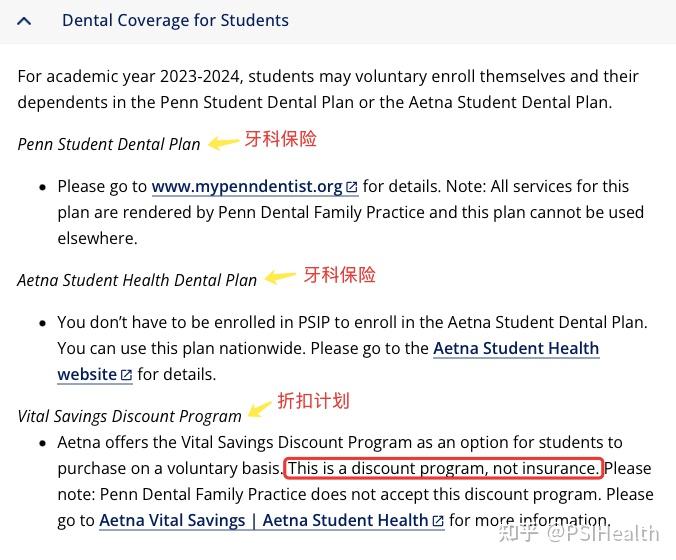
Task: Click yellow arrow beside Vital Savings Discount Program
Action: pyautogui.click(x=261, y=406)
